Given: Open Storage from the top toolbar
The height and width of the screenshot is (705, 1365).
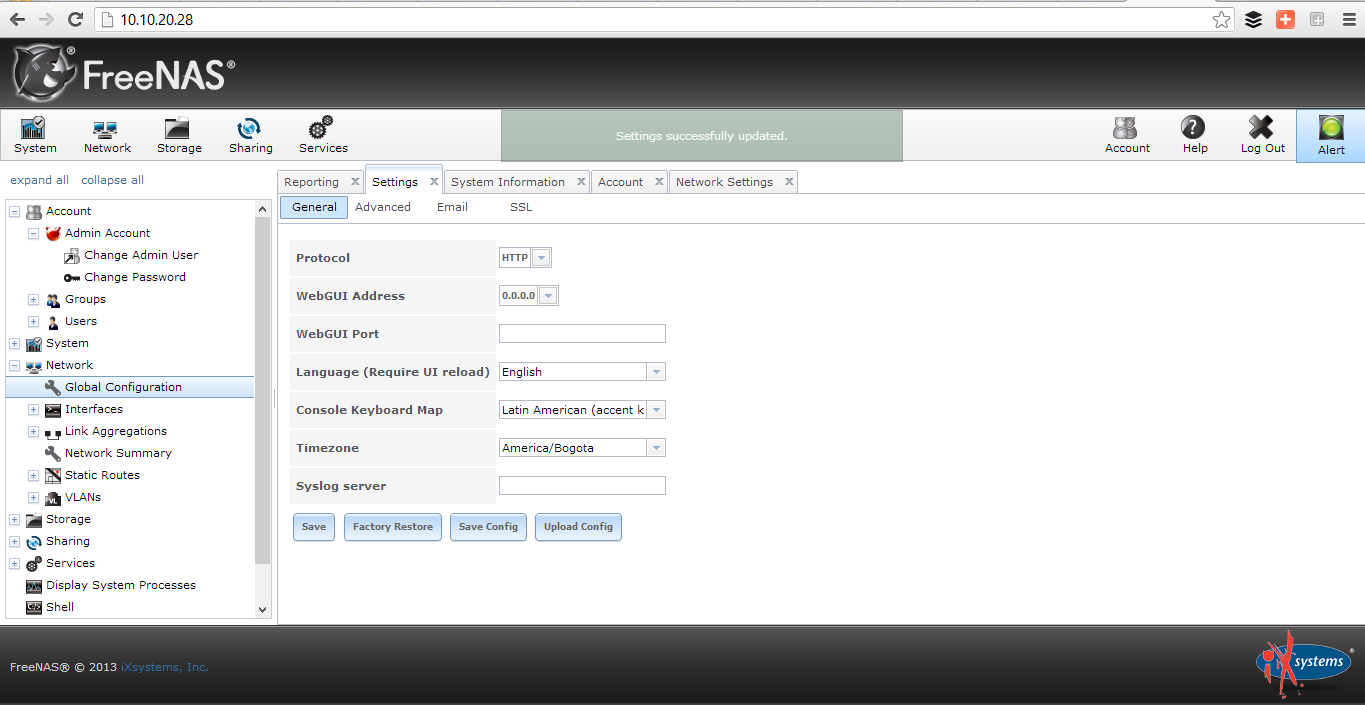Looking at the screenshot, I should click(178, 135).
